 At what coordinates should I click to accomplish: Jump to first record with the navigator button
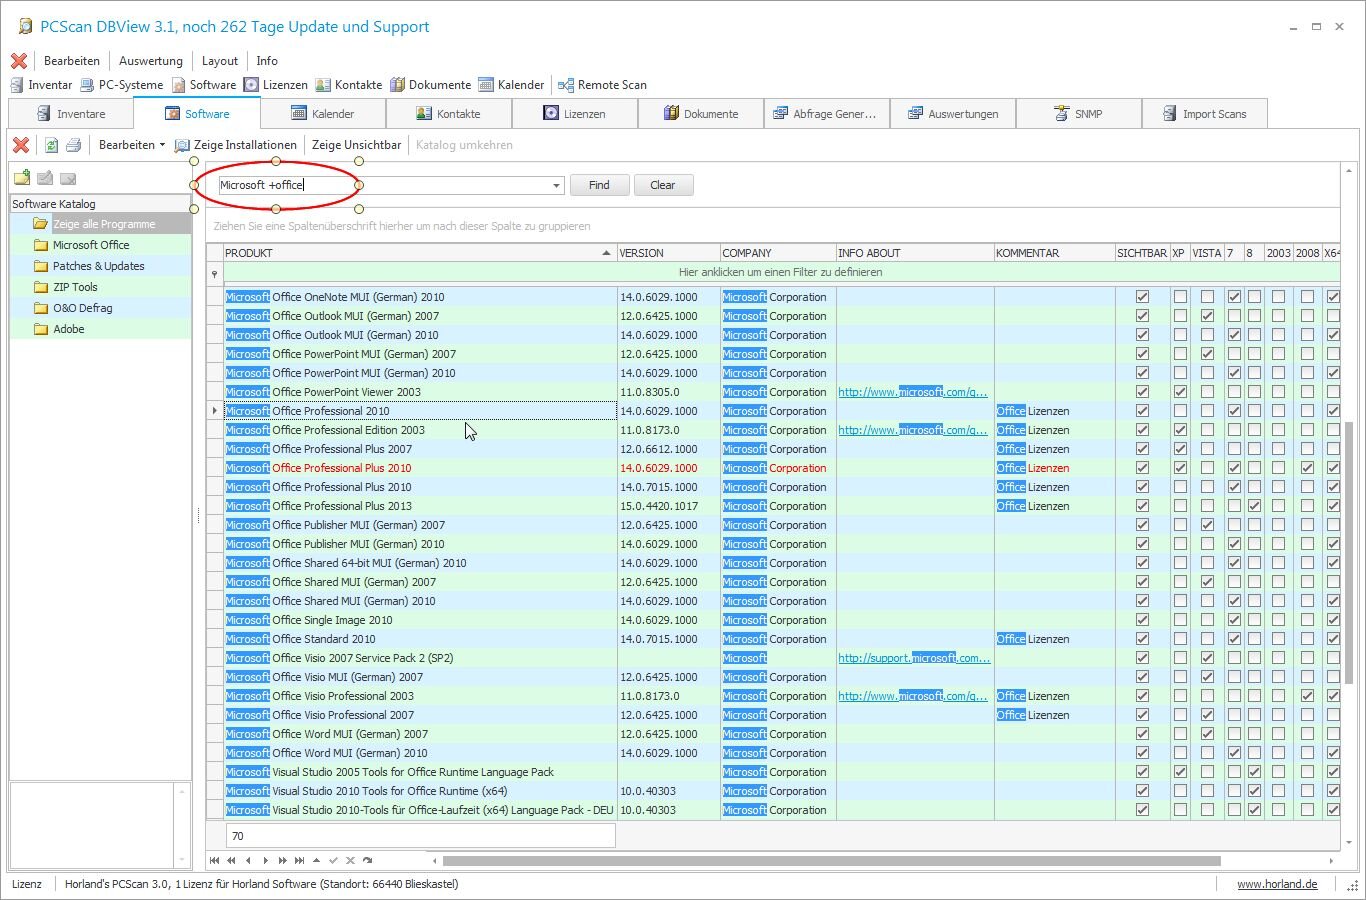point(214,860)
